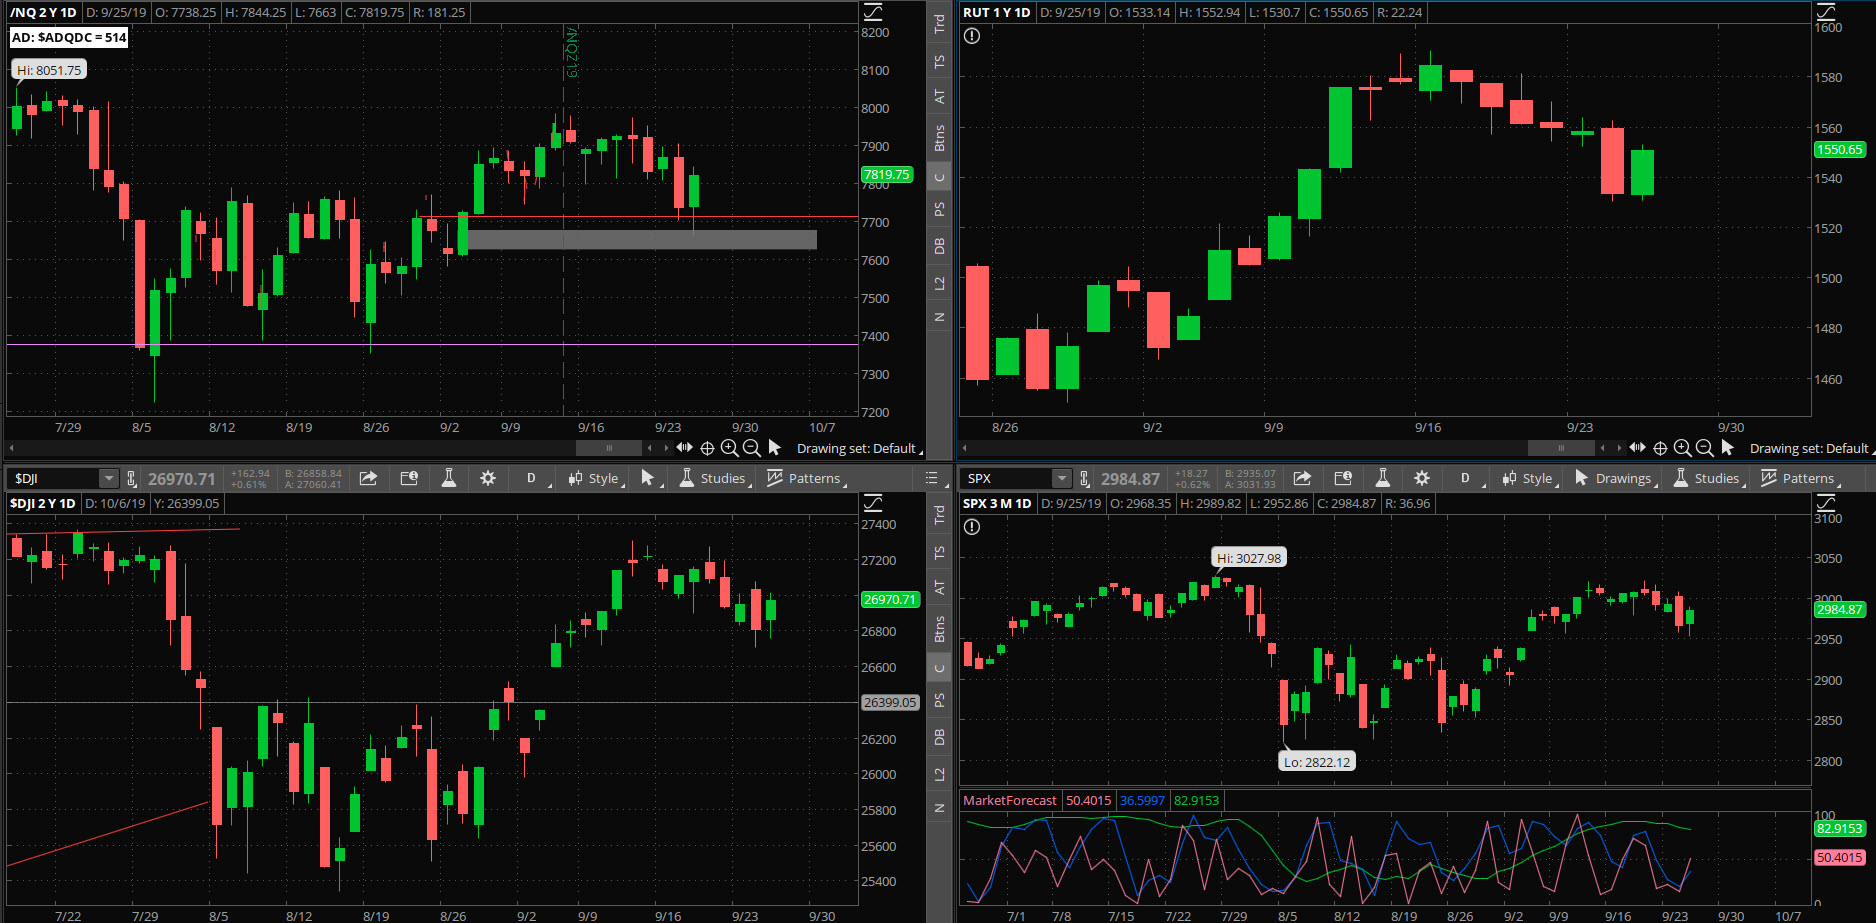The height and width of the screenshot is (923, 1876).
Task: Open clipboard link icon beside SPX symbol
Action: coord(1084,479)
